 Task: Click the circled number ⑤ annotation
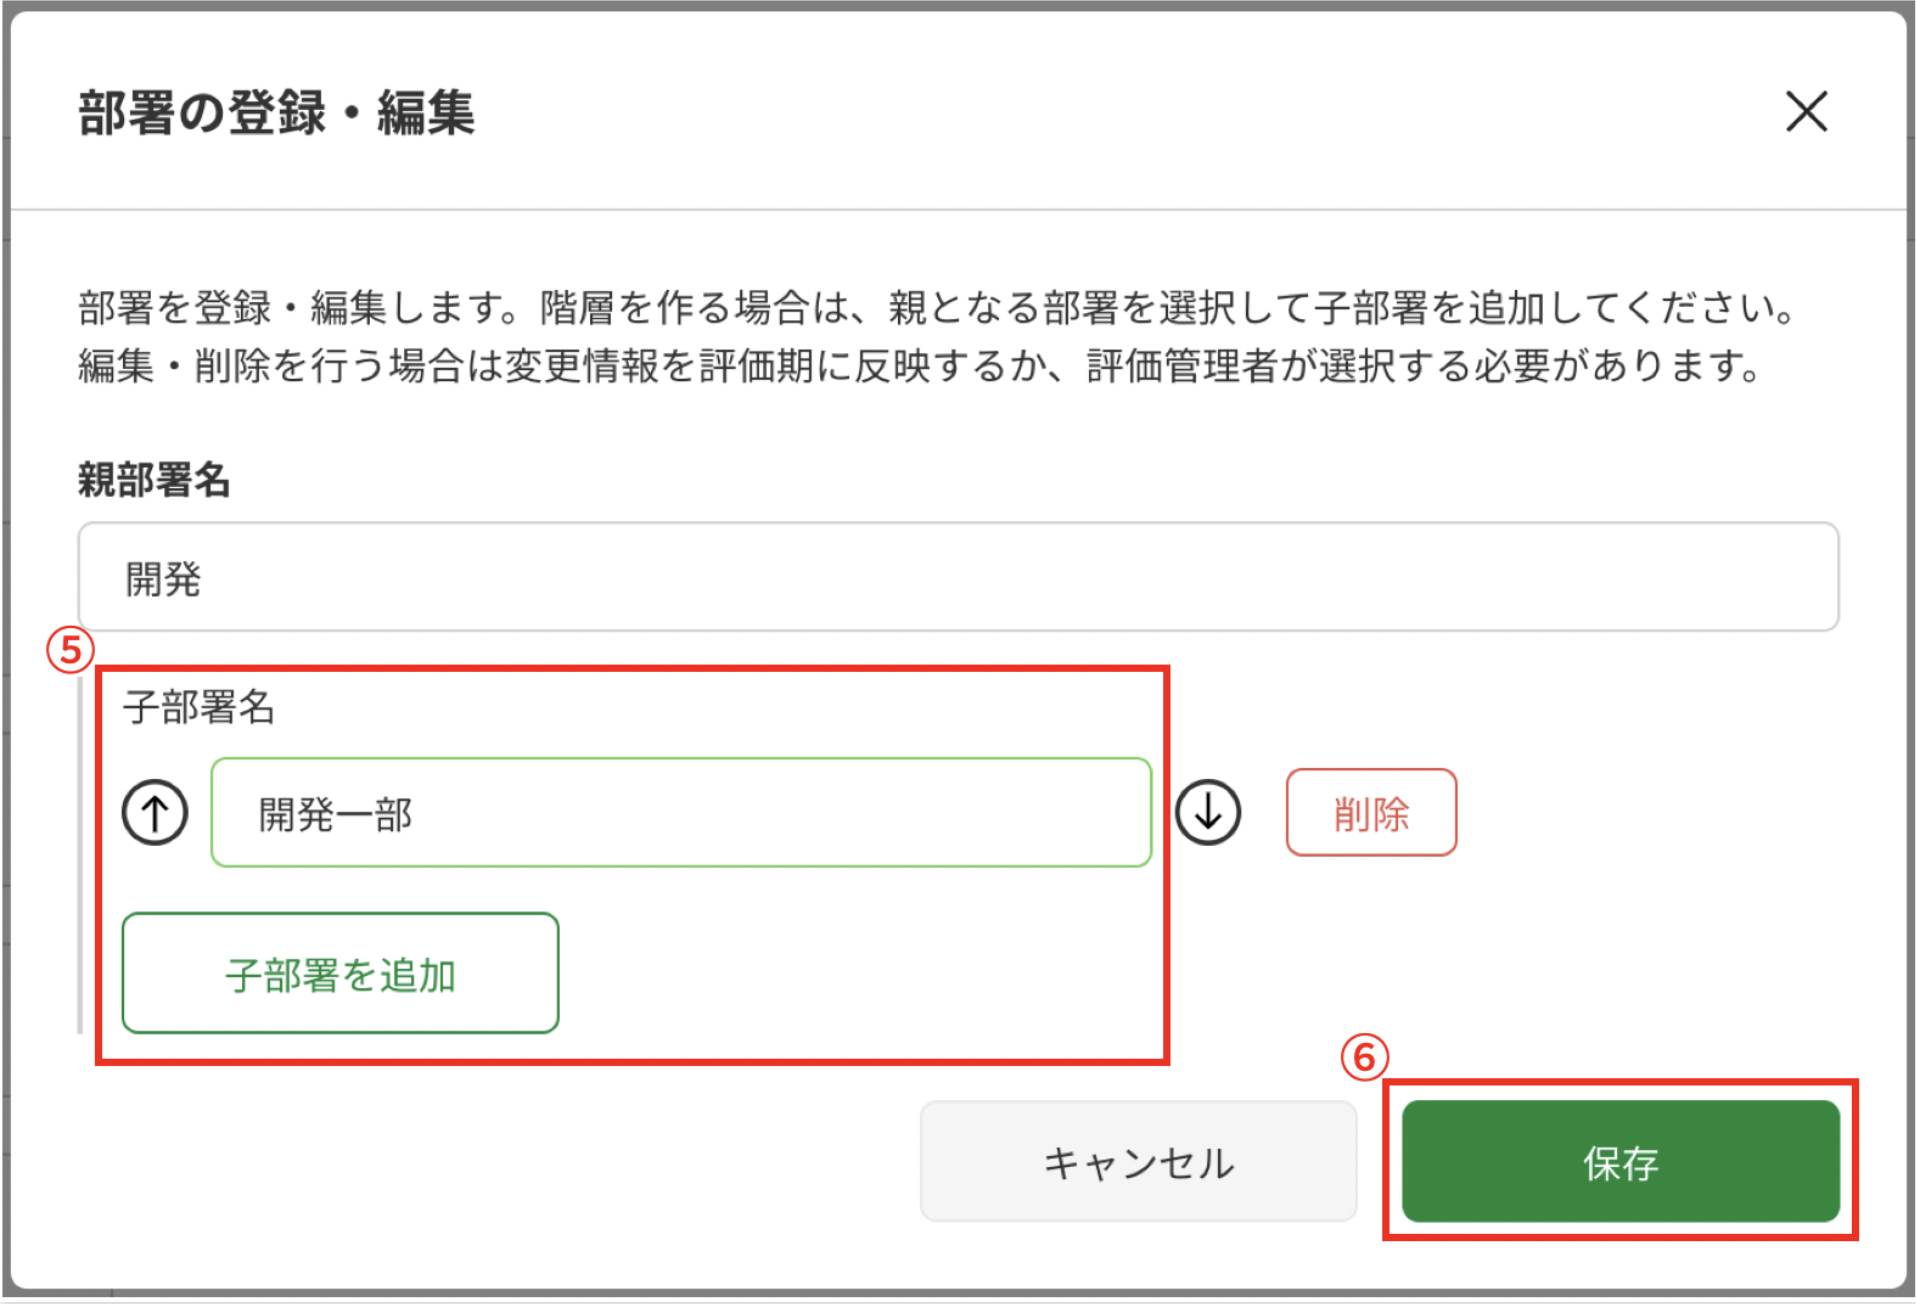point(70,650)
